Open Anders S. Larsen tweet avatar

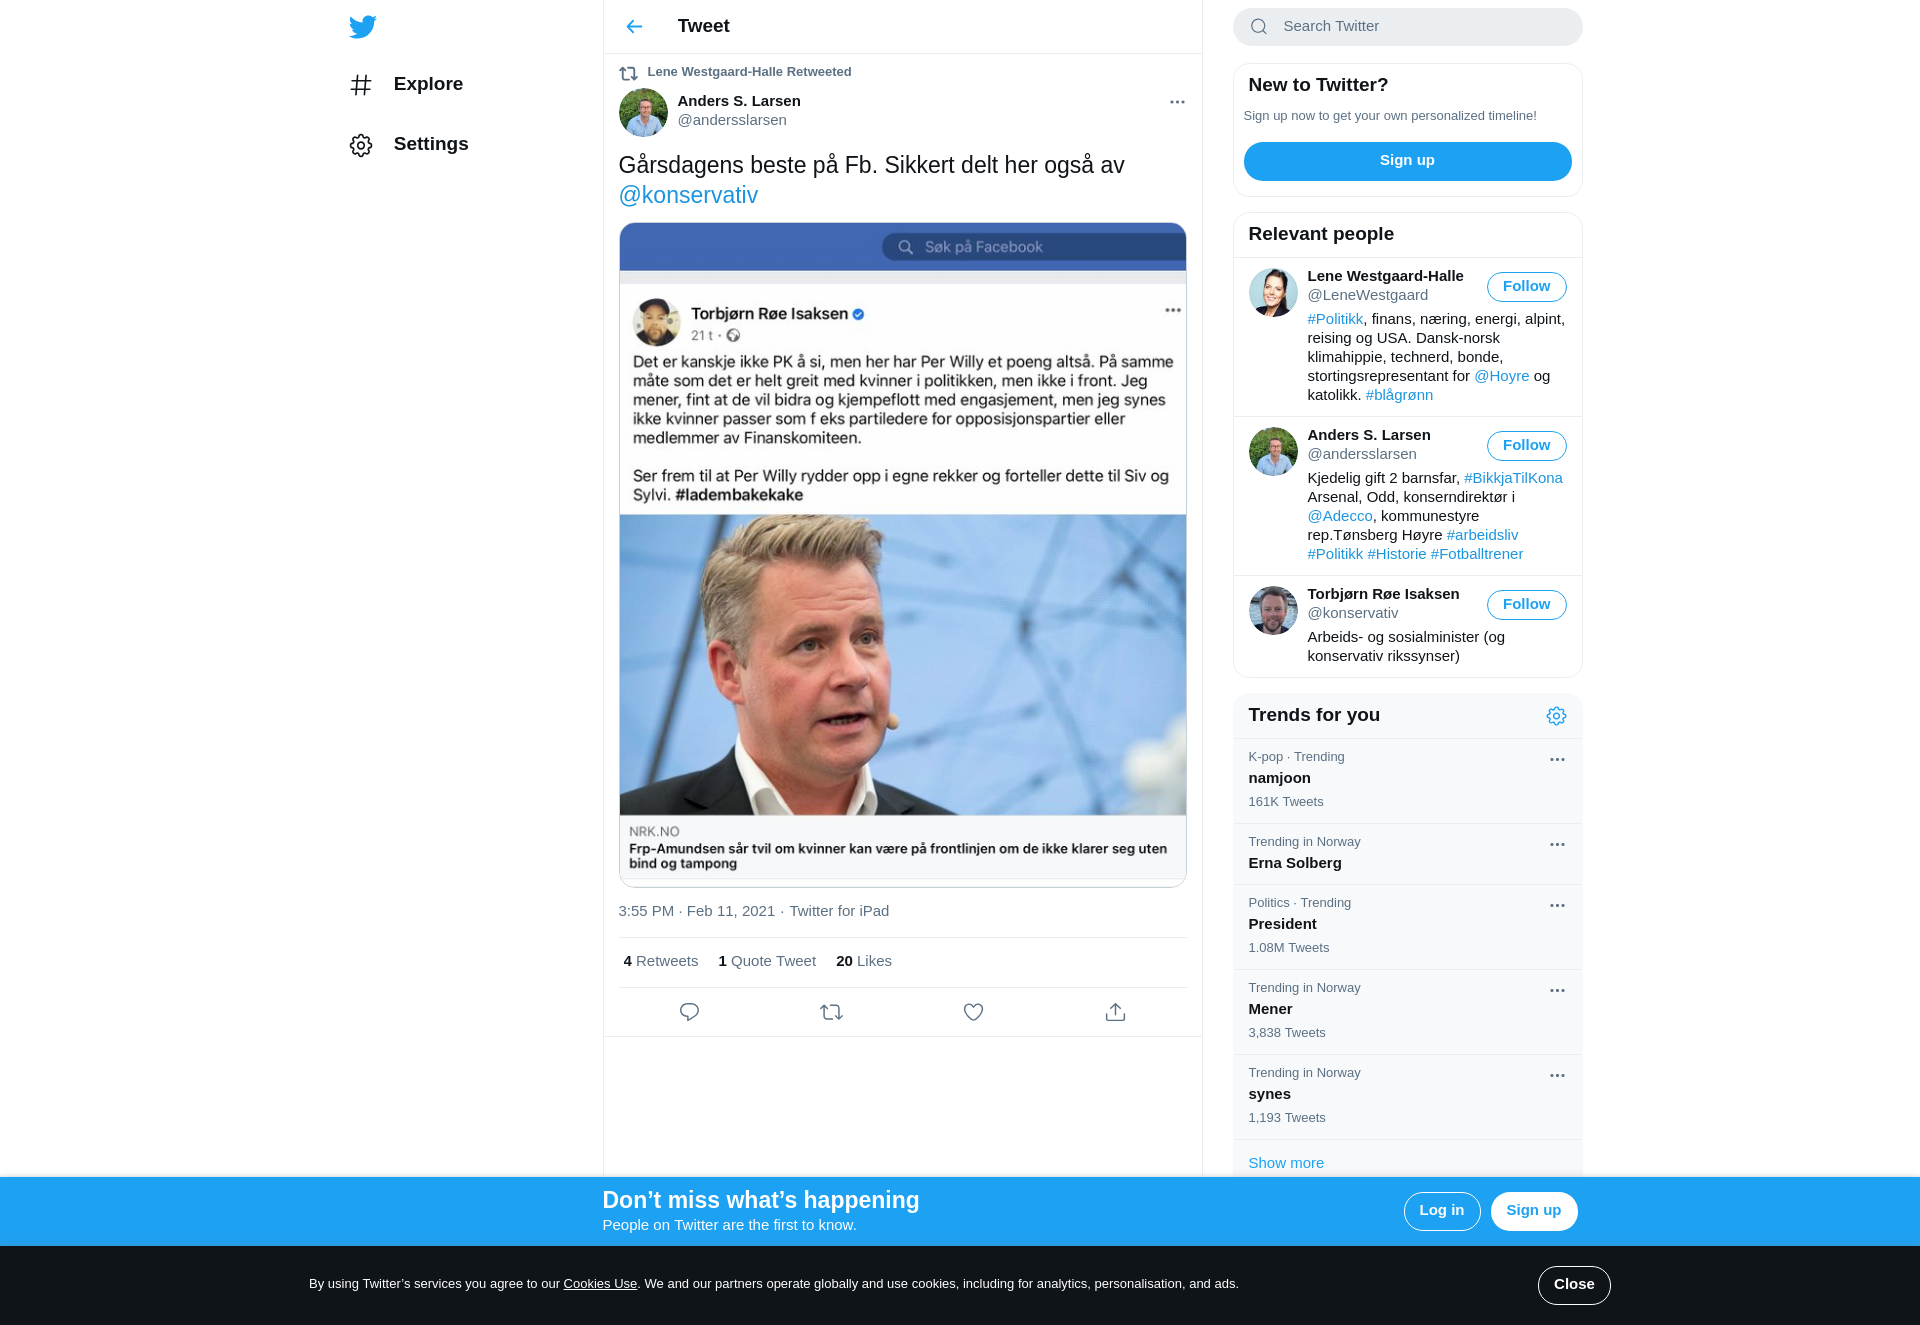coord(643,112)
